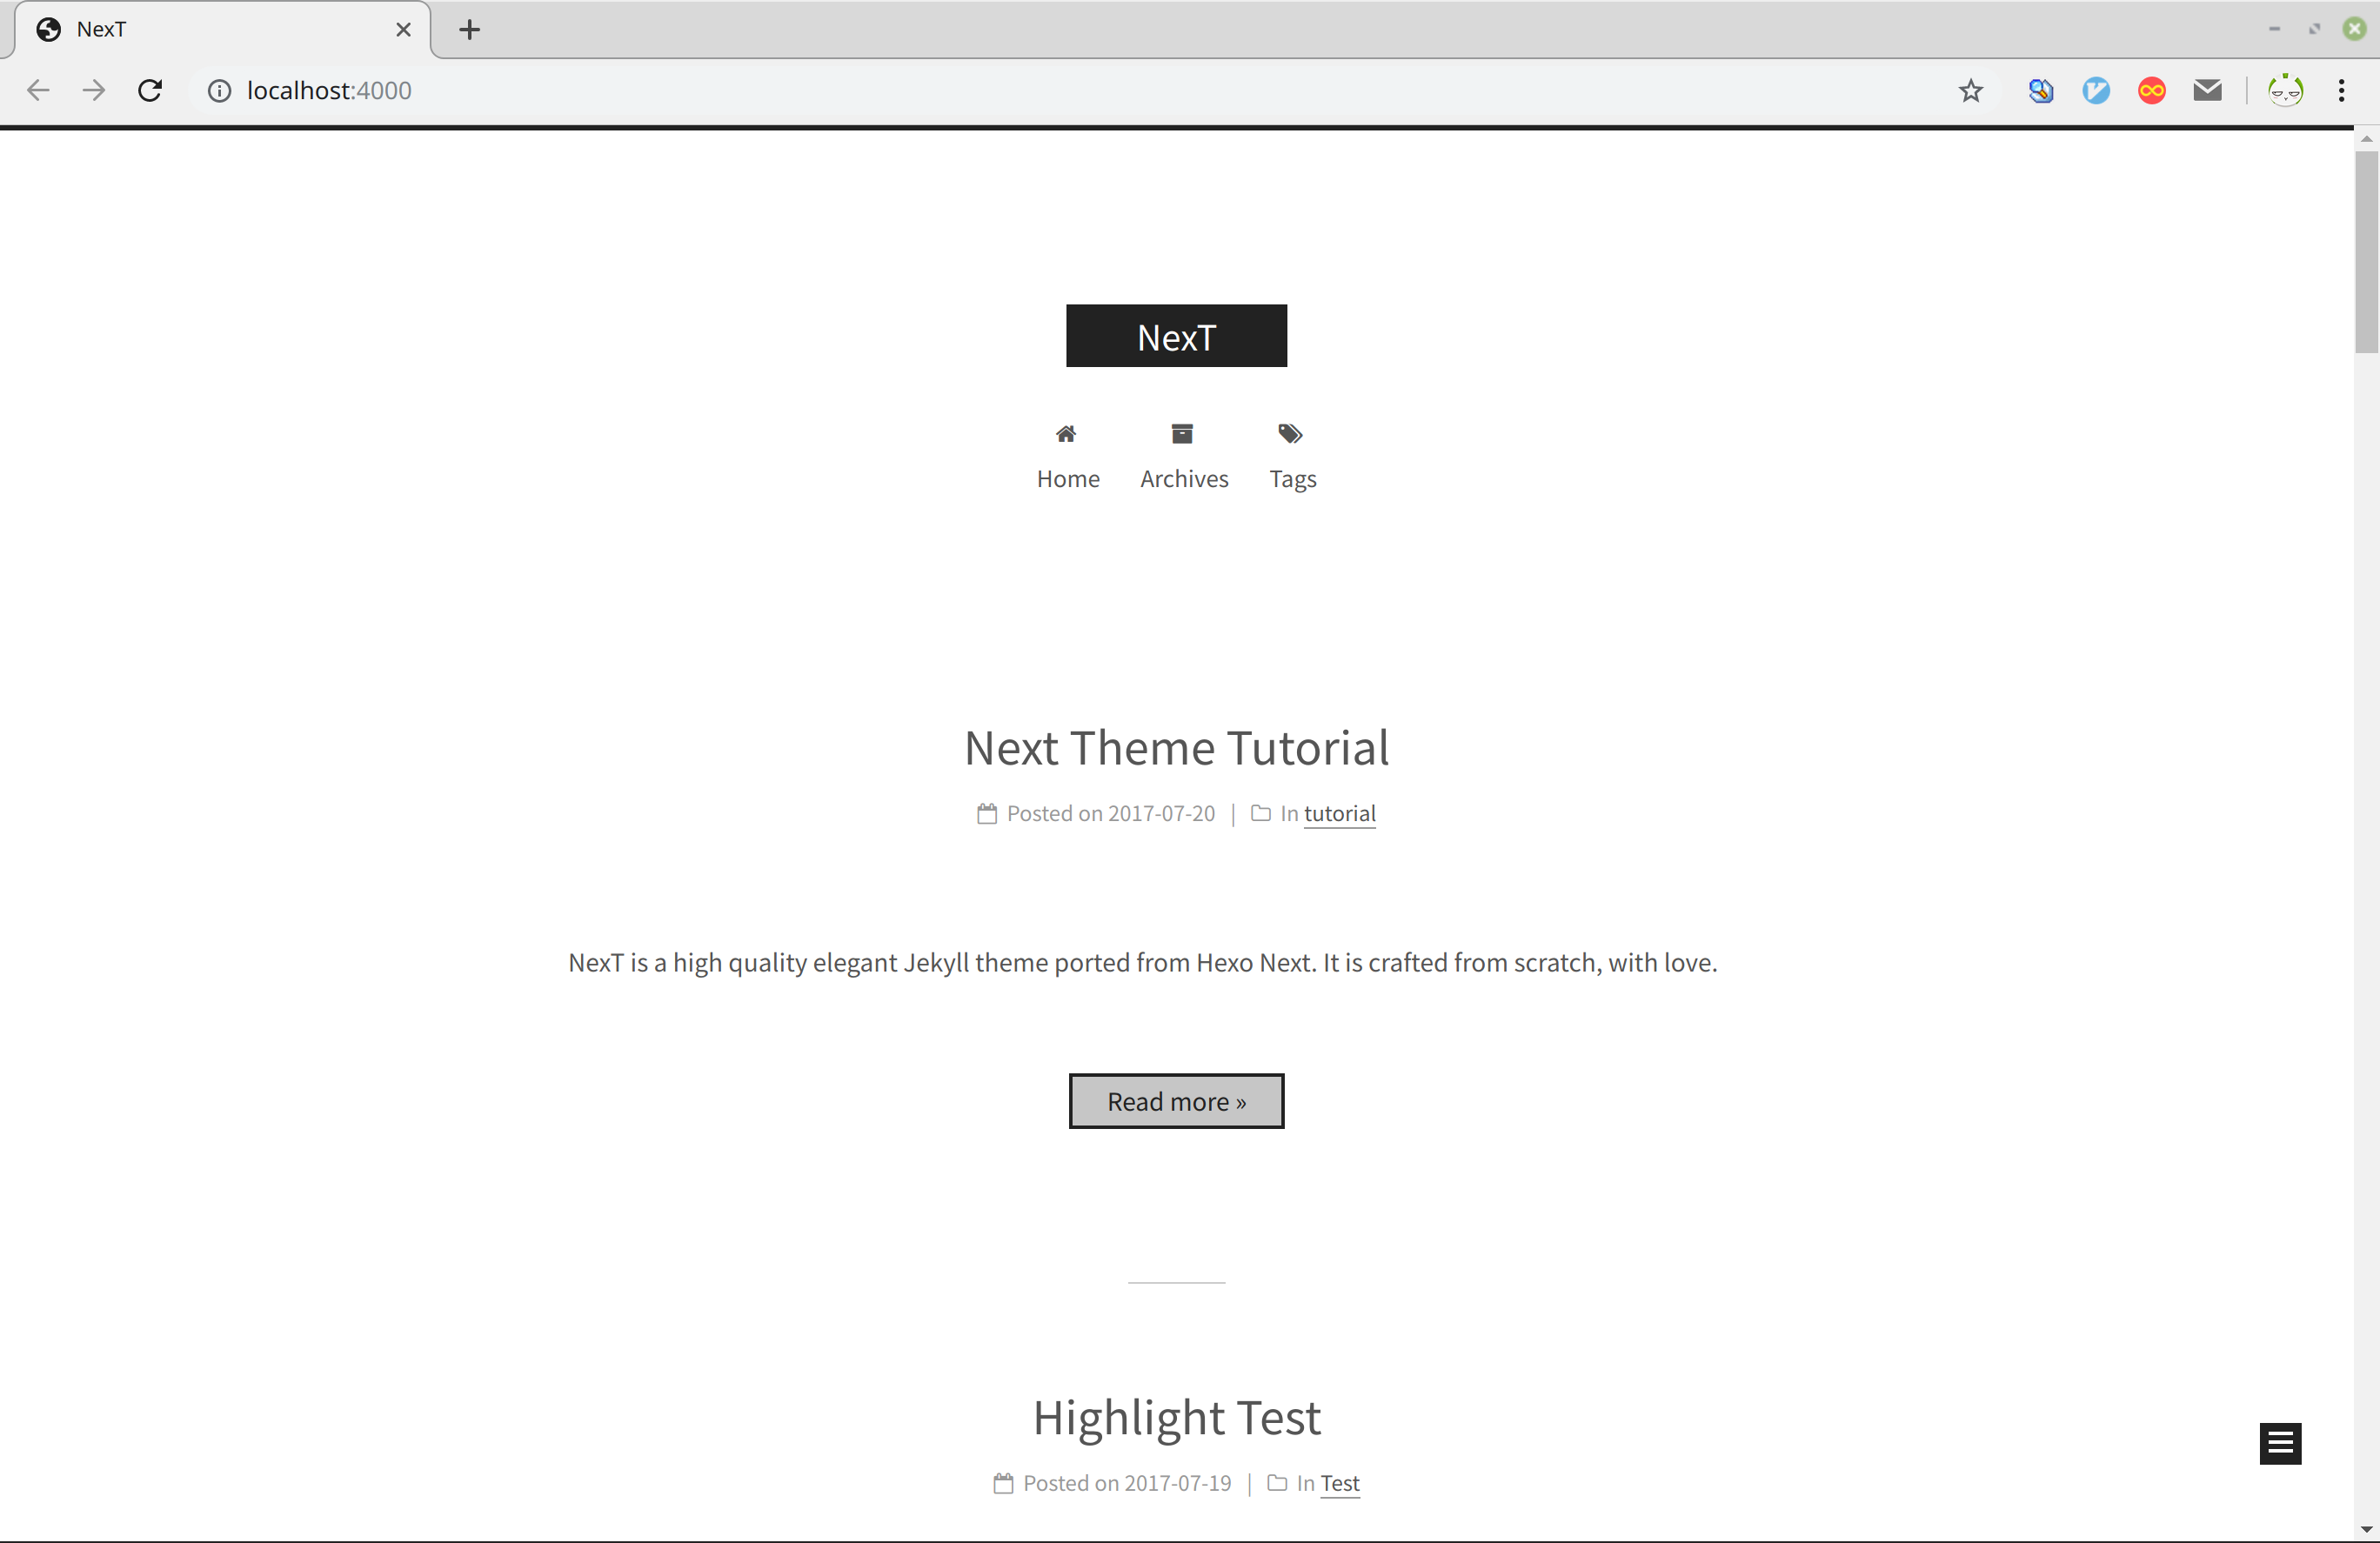Click the Read more button
The height and width of the screenshot is (1543, 2380).
pos(1176,1101)
